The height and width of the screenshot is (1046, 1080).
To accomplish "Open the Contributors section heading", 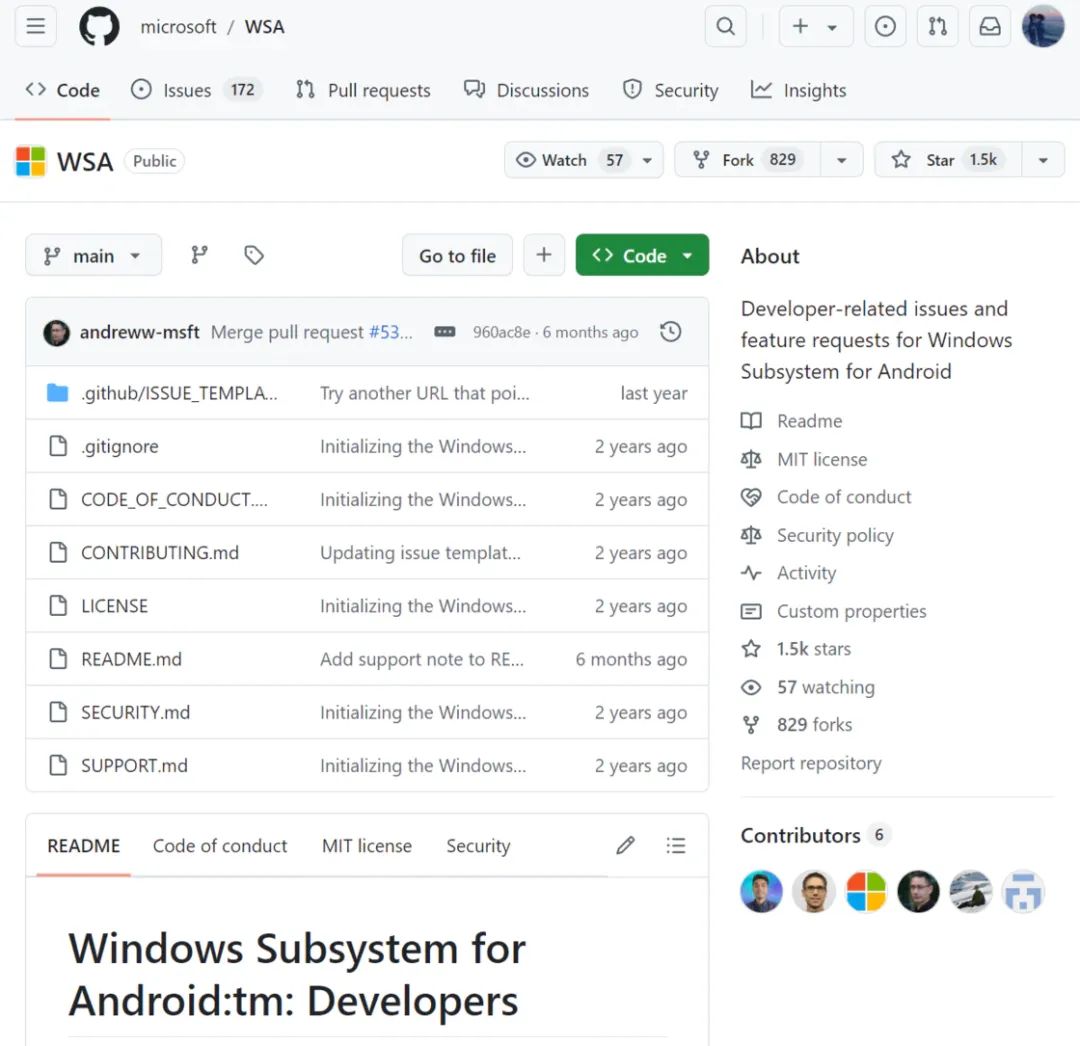I will click(800, 835).
